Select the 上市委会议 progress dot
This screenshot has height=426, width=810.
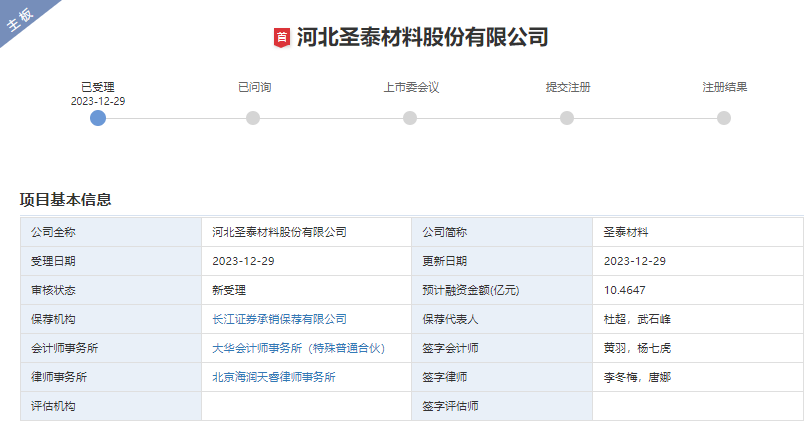click(x=410, y=118)
